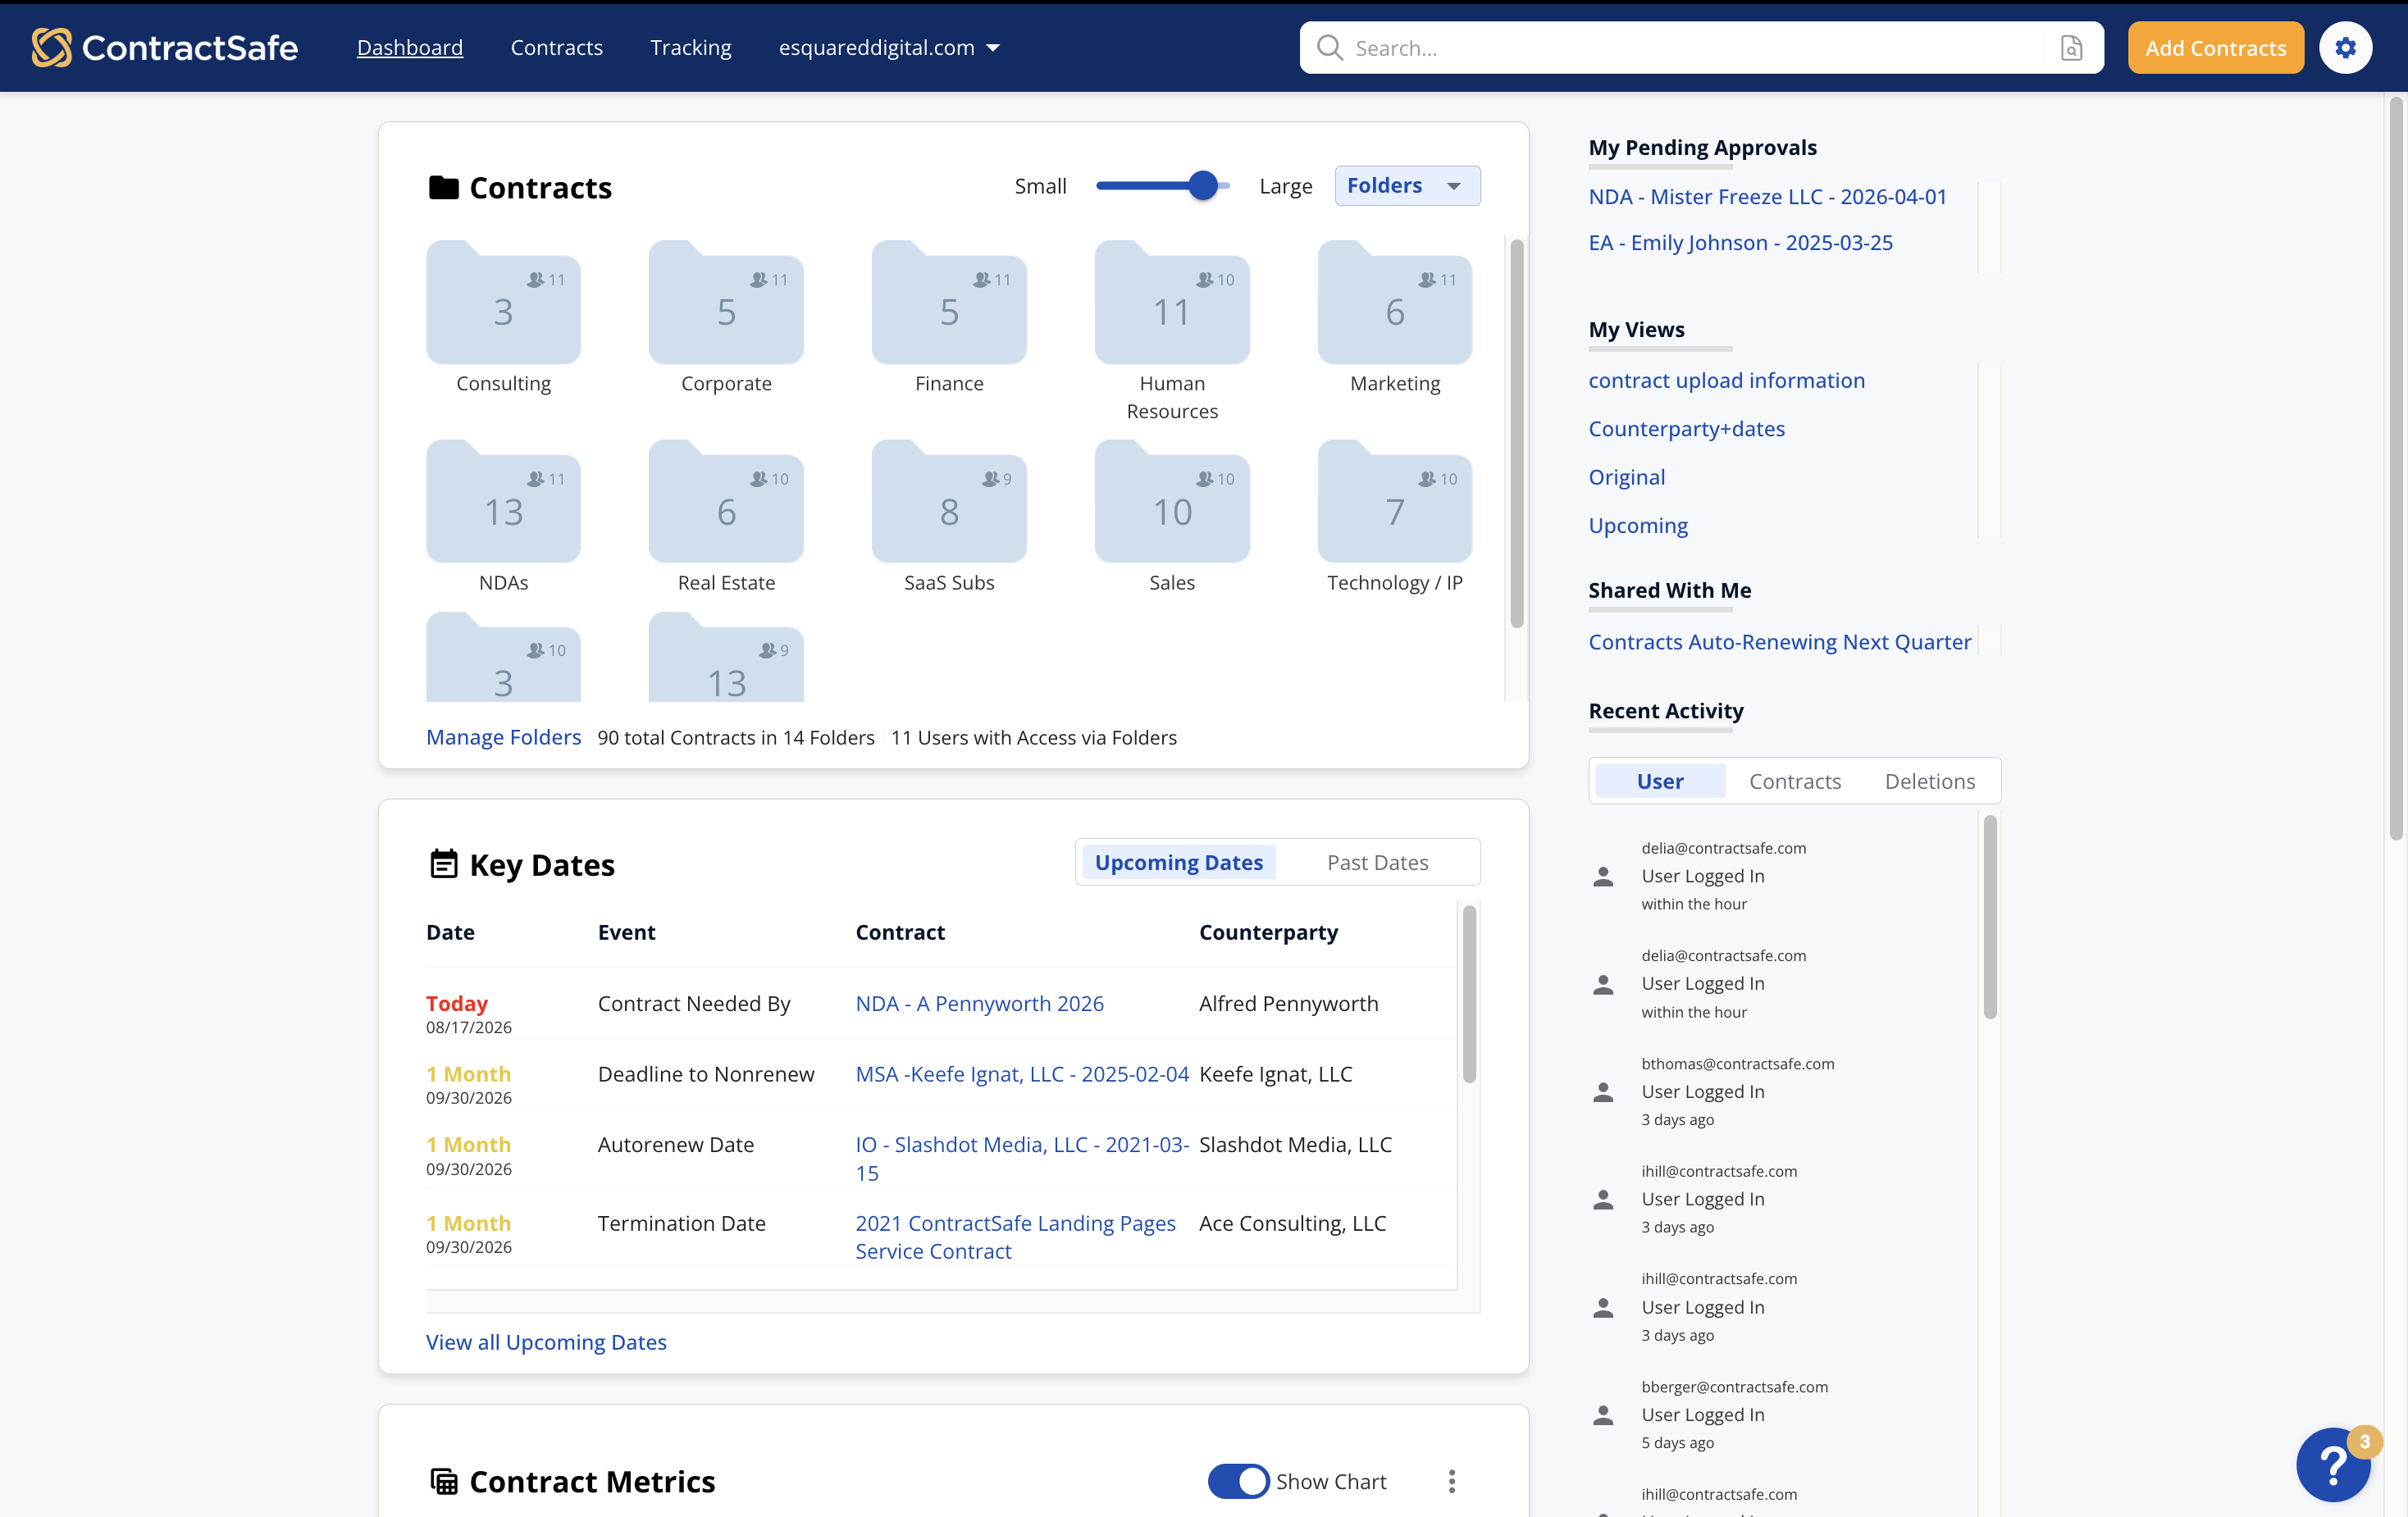Click the ContractSafe logo
Screen dimensions: 2408x1517
[x=164, y=47]
